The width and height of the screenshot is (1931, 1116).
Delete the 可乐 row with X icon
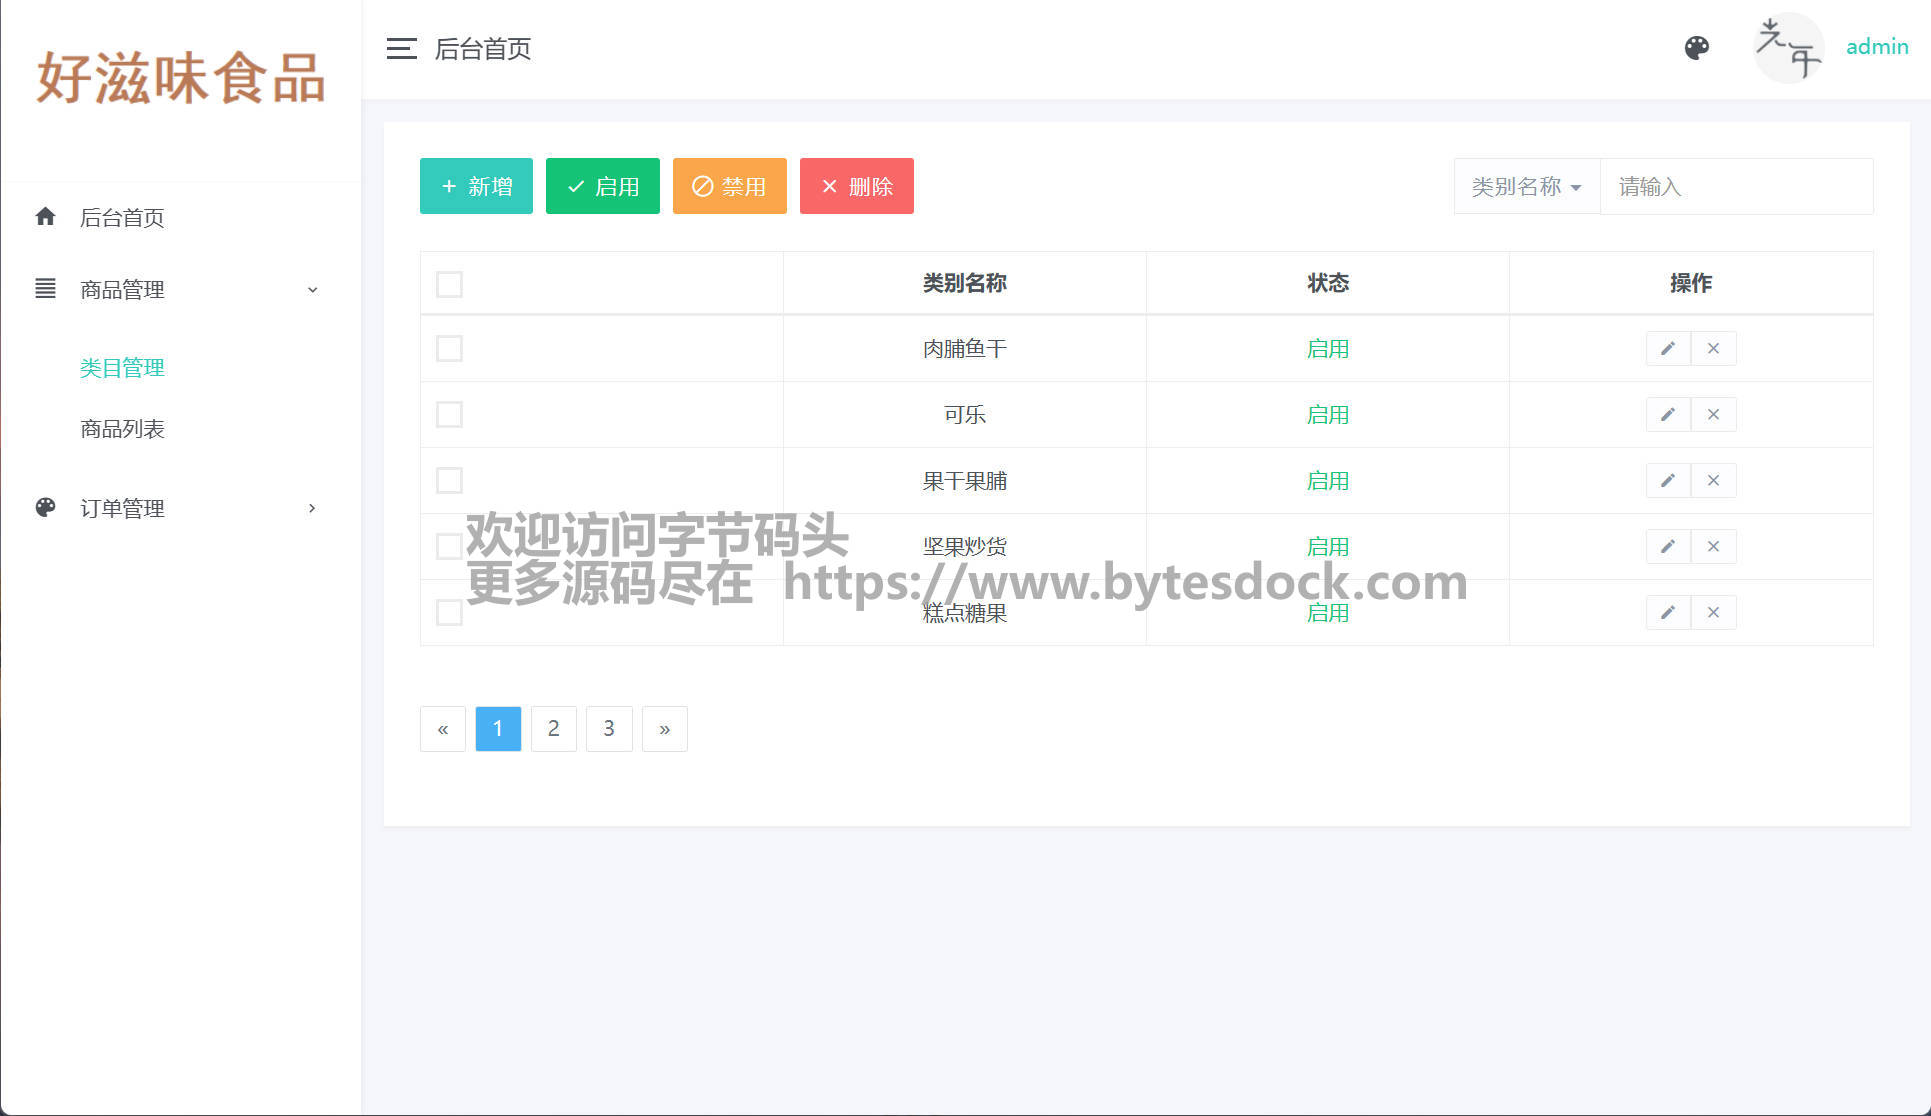1713,414
